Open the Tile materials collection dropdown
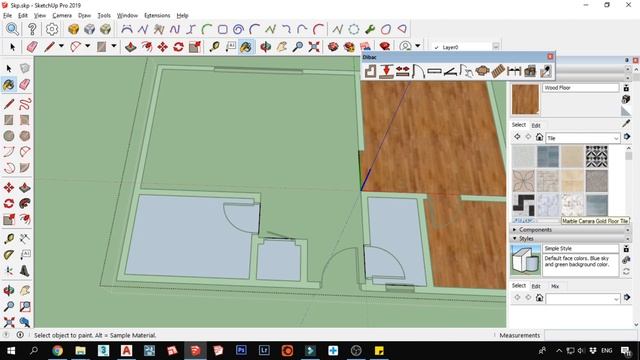The image size is (640, 360). pos(583,138)
